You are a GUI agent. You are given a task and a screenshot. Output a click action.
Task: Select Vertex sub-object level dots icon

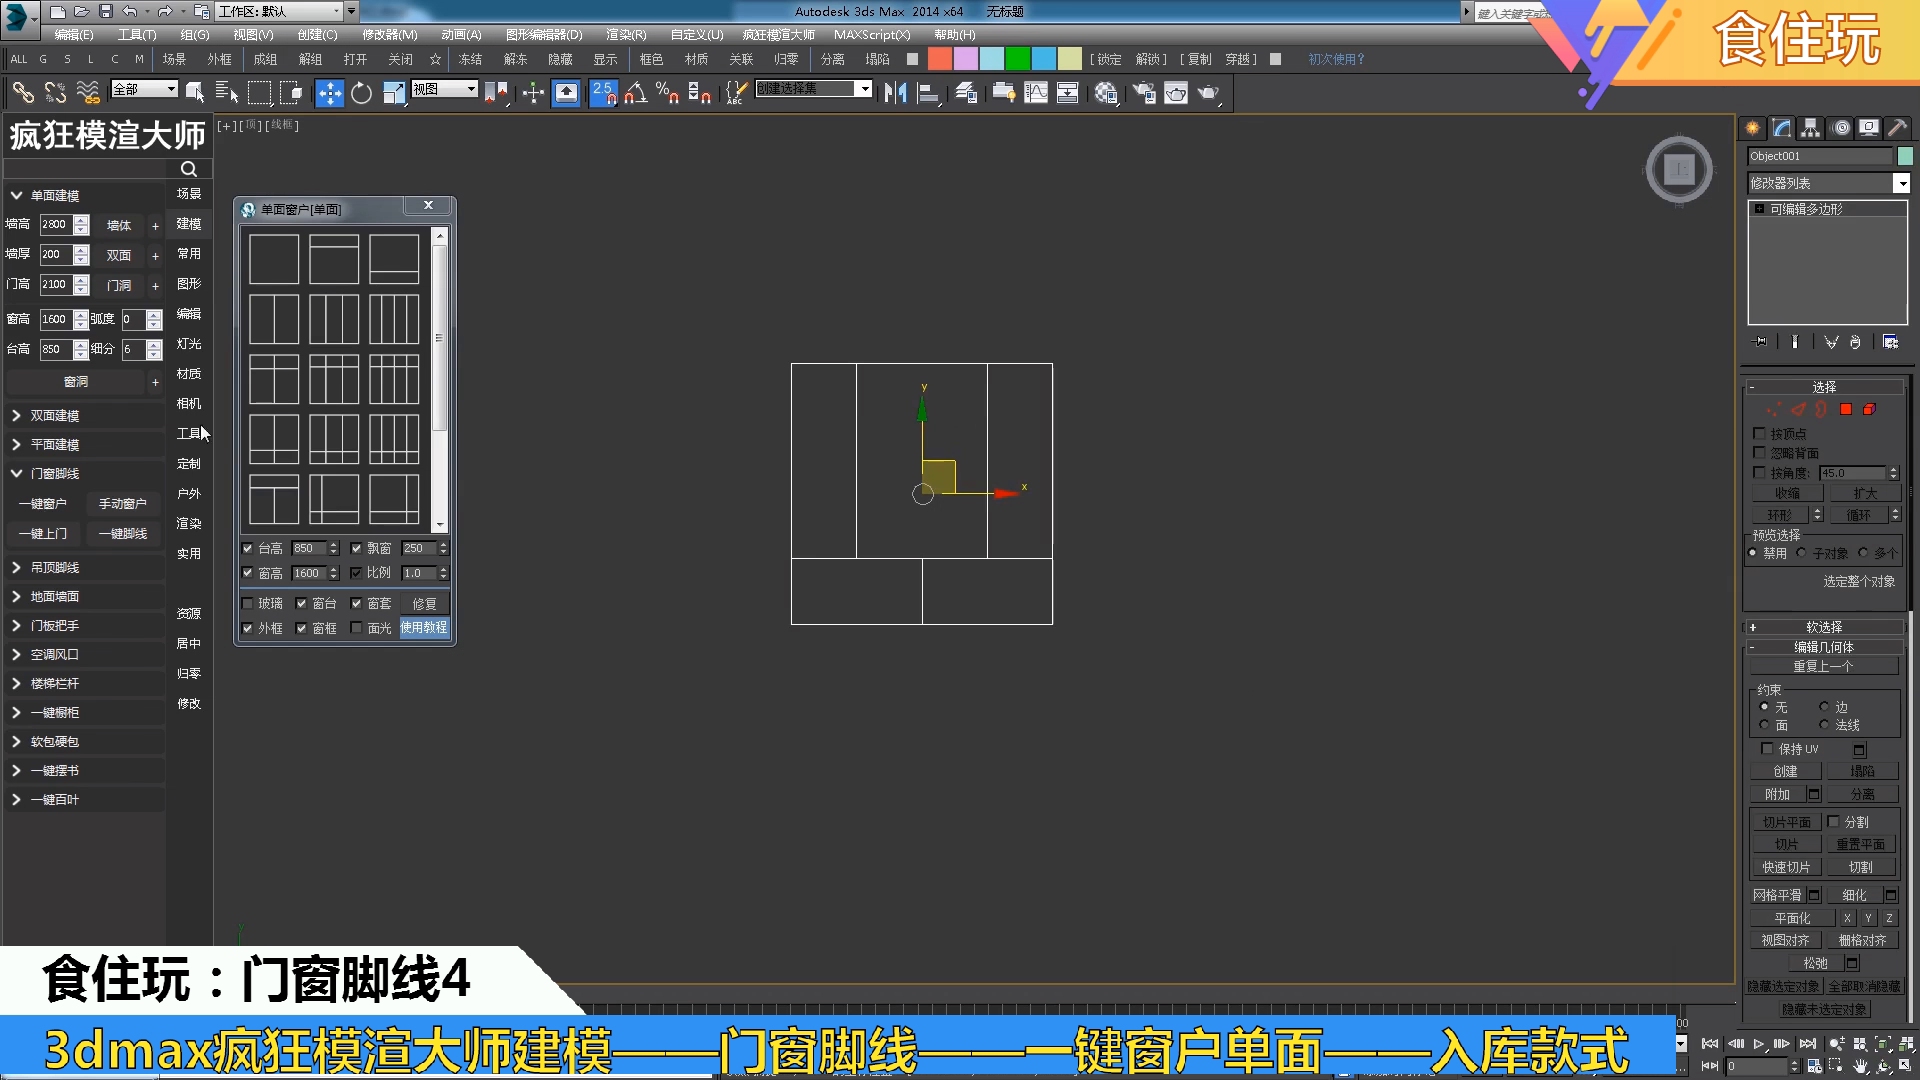[1773, 409]
